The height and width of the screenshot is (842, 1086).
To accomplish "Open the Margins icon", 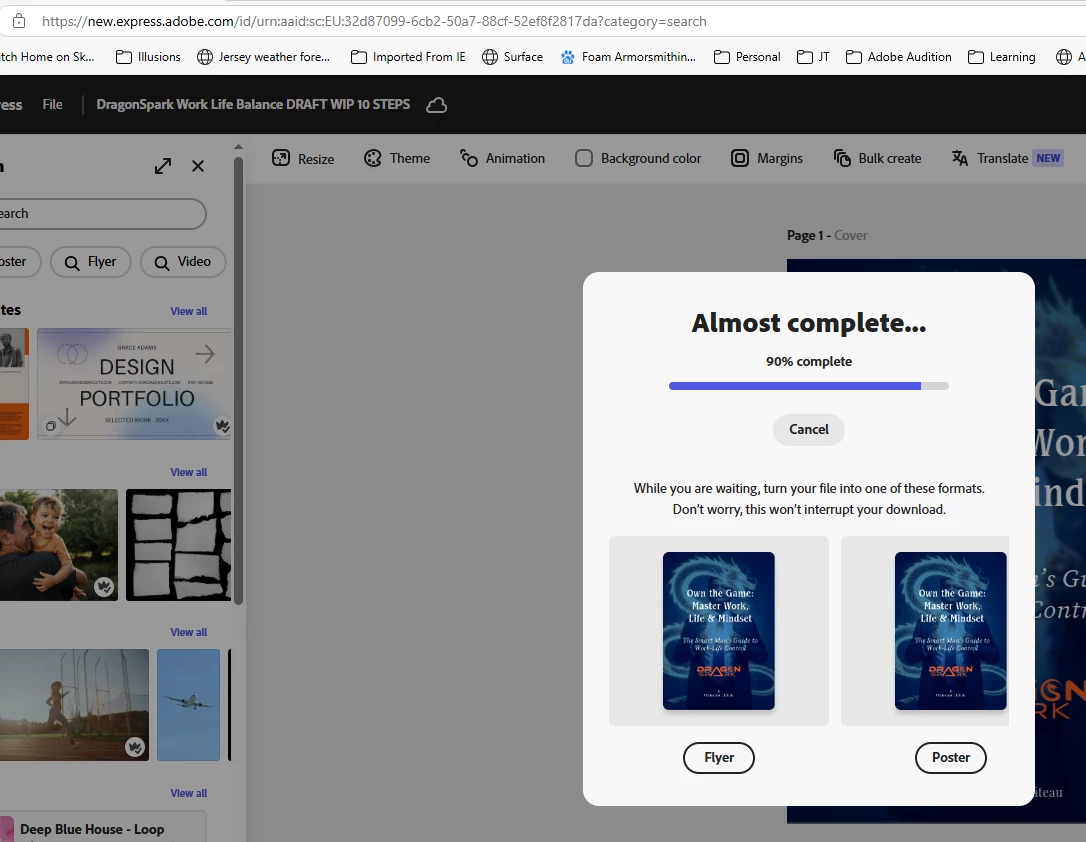I will (x=740, y=159).
